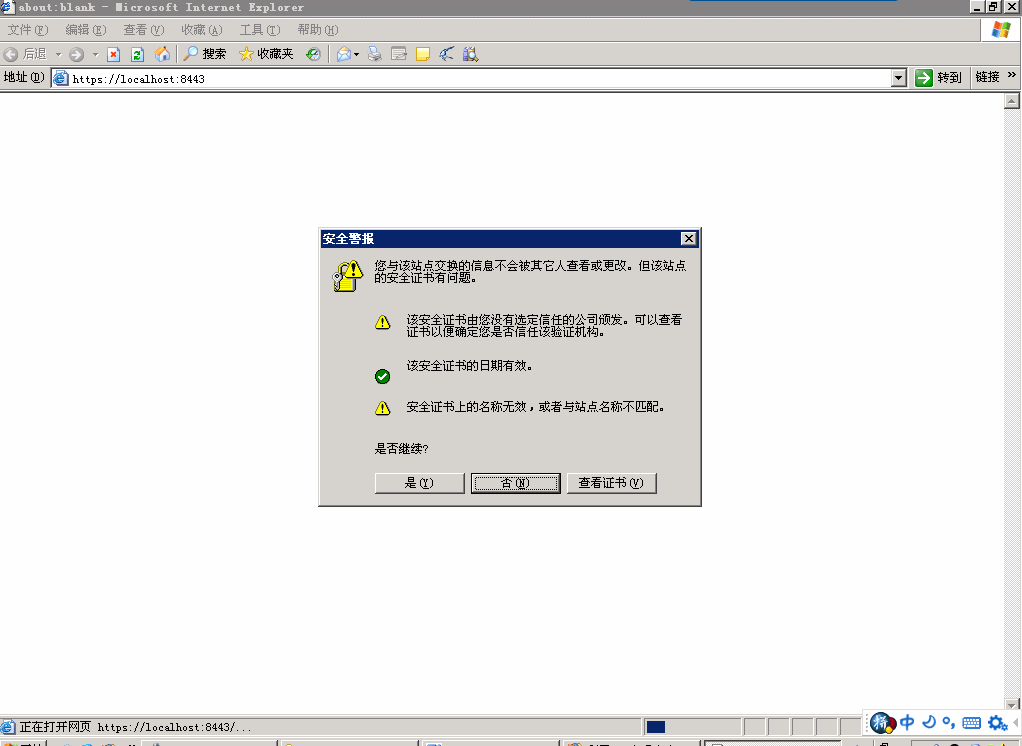Click the IME logo icon in the language bar
Viewport: 1022px width, 746px height.
(883, 723)
